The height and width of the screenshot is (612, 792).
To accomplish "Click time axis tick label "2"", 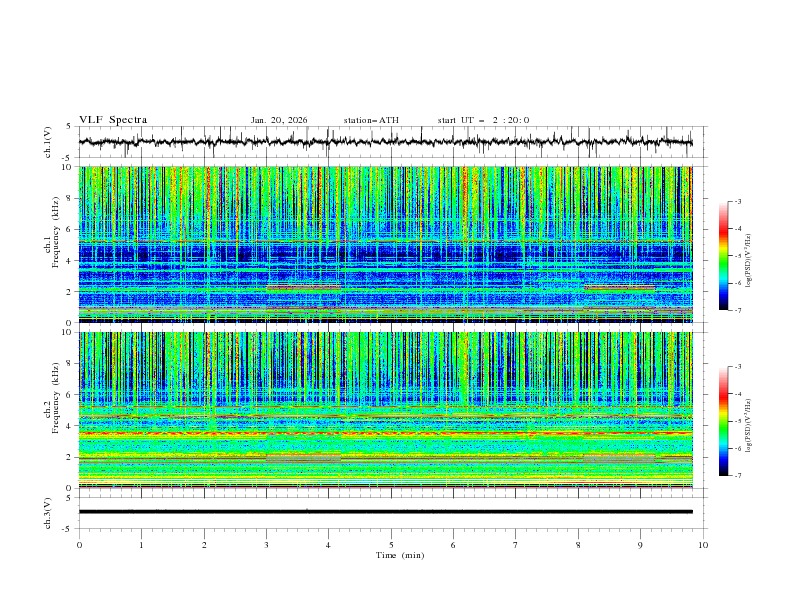I will 204,545.
